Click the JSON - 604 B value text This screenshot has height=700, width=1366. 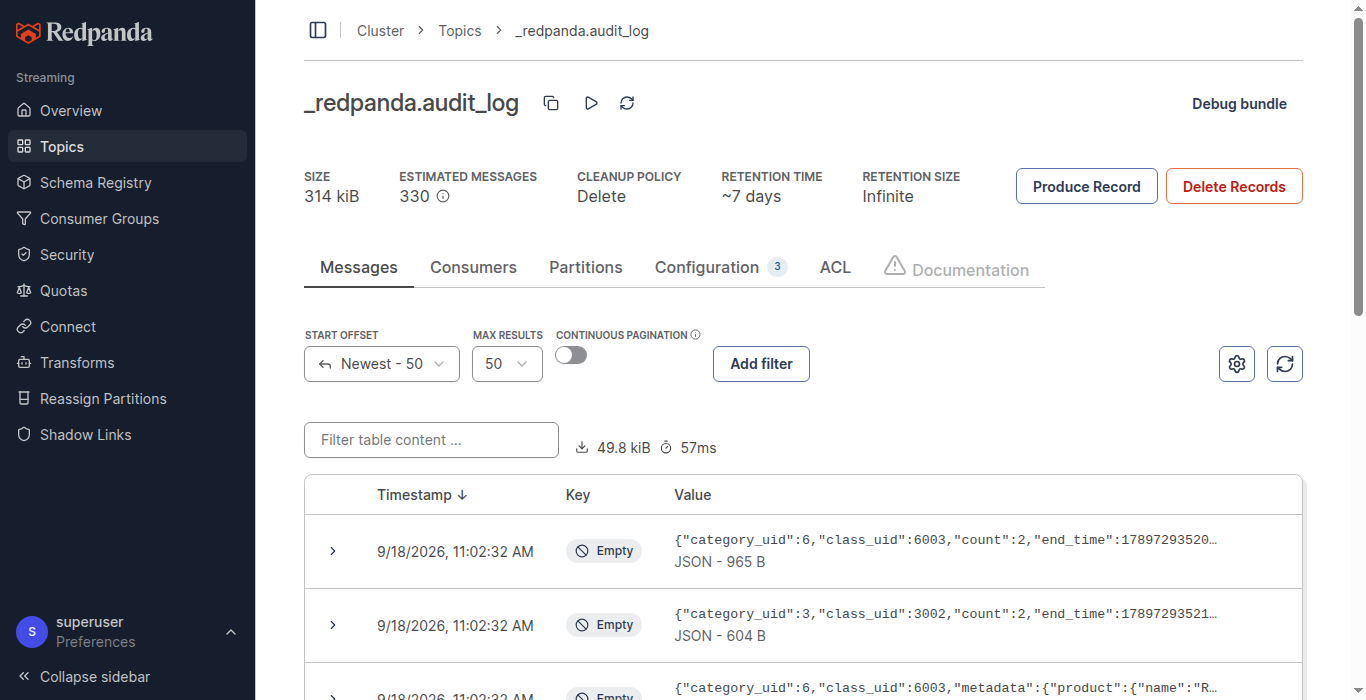click(720, 636)
